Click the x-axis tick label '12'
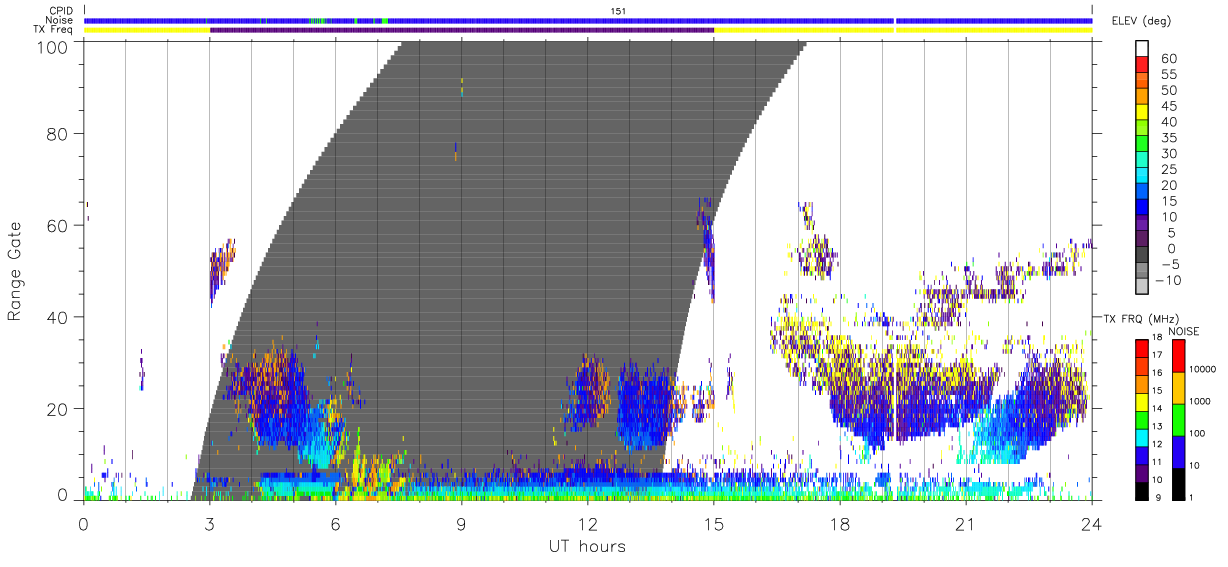This screenshot has height=567, width=1228. tap(588, 523)
